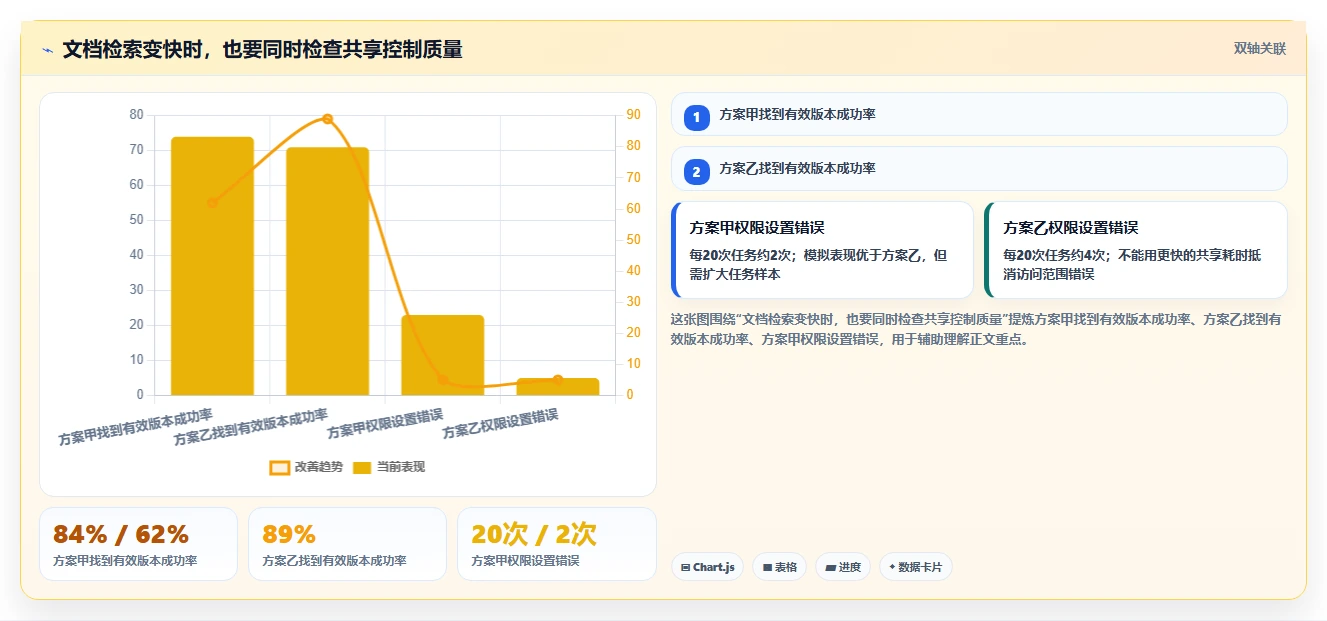Click the 表格 tag

pyautogui.click(x=780, y=567)
